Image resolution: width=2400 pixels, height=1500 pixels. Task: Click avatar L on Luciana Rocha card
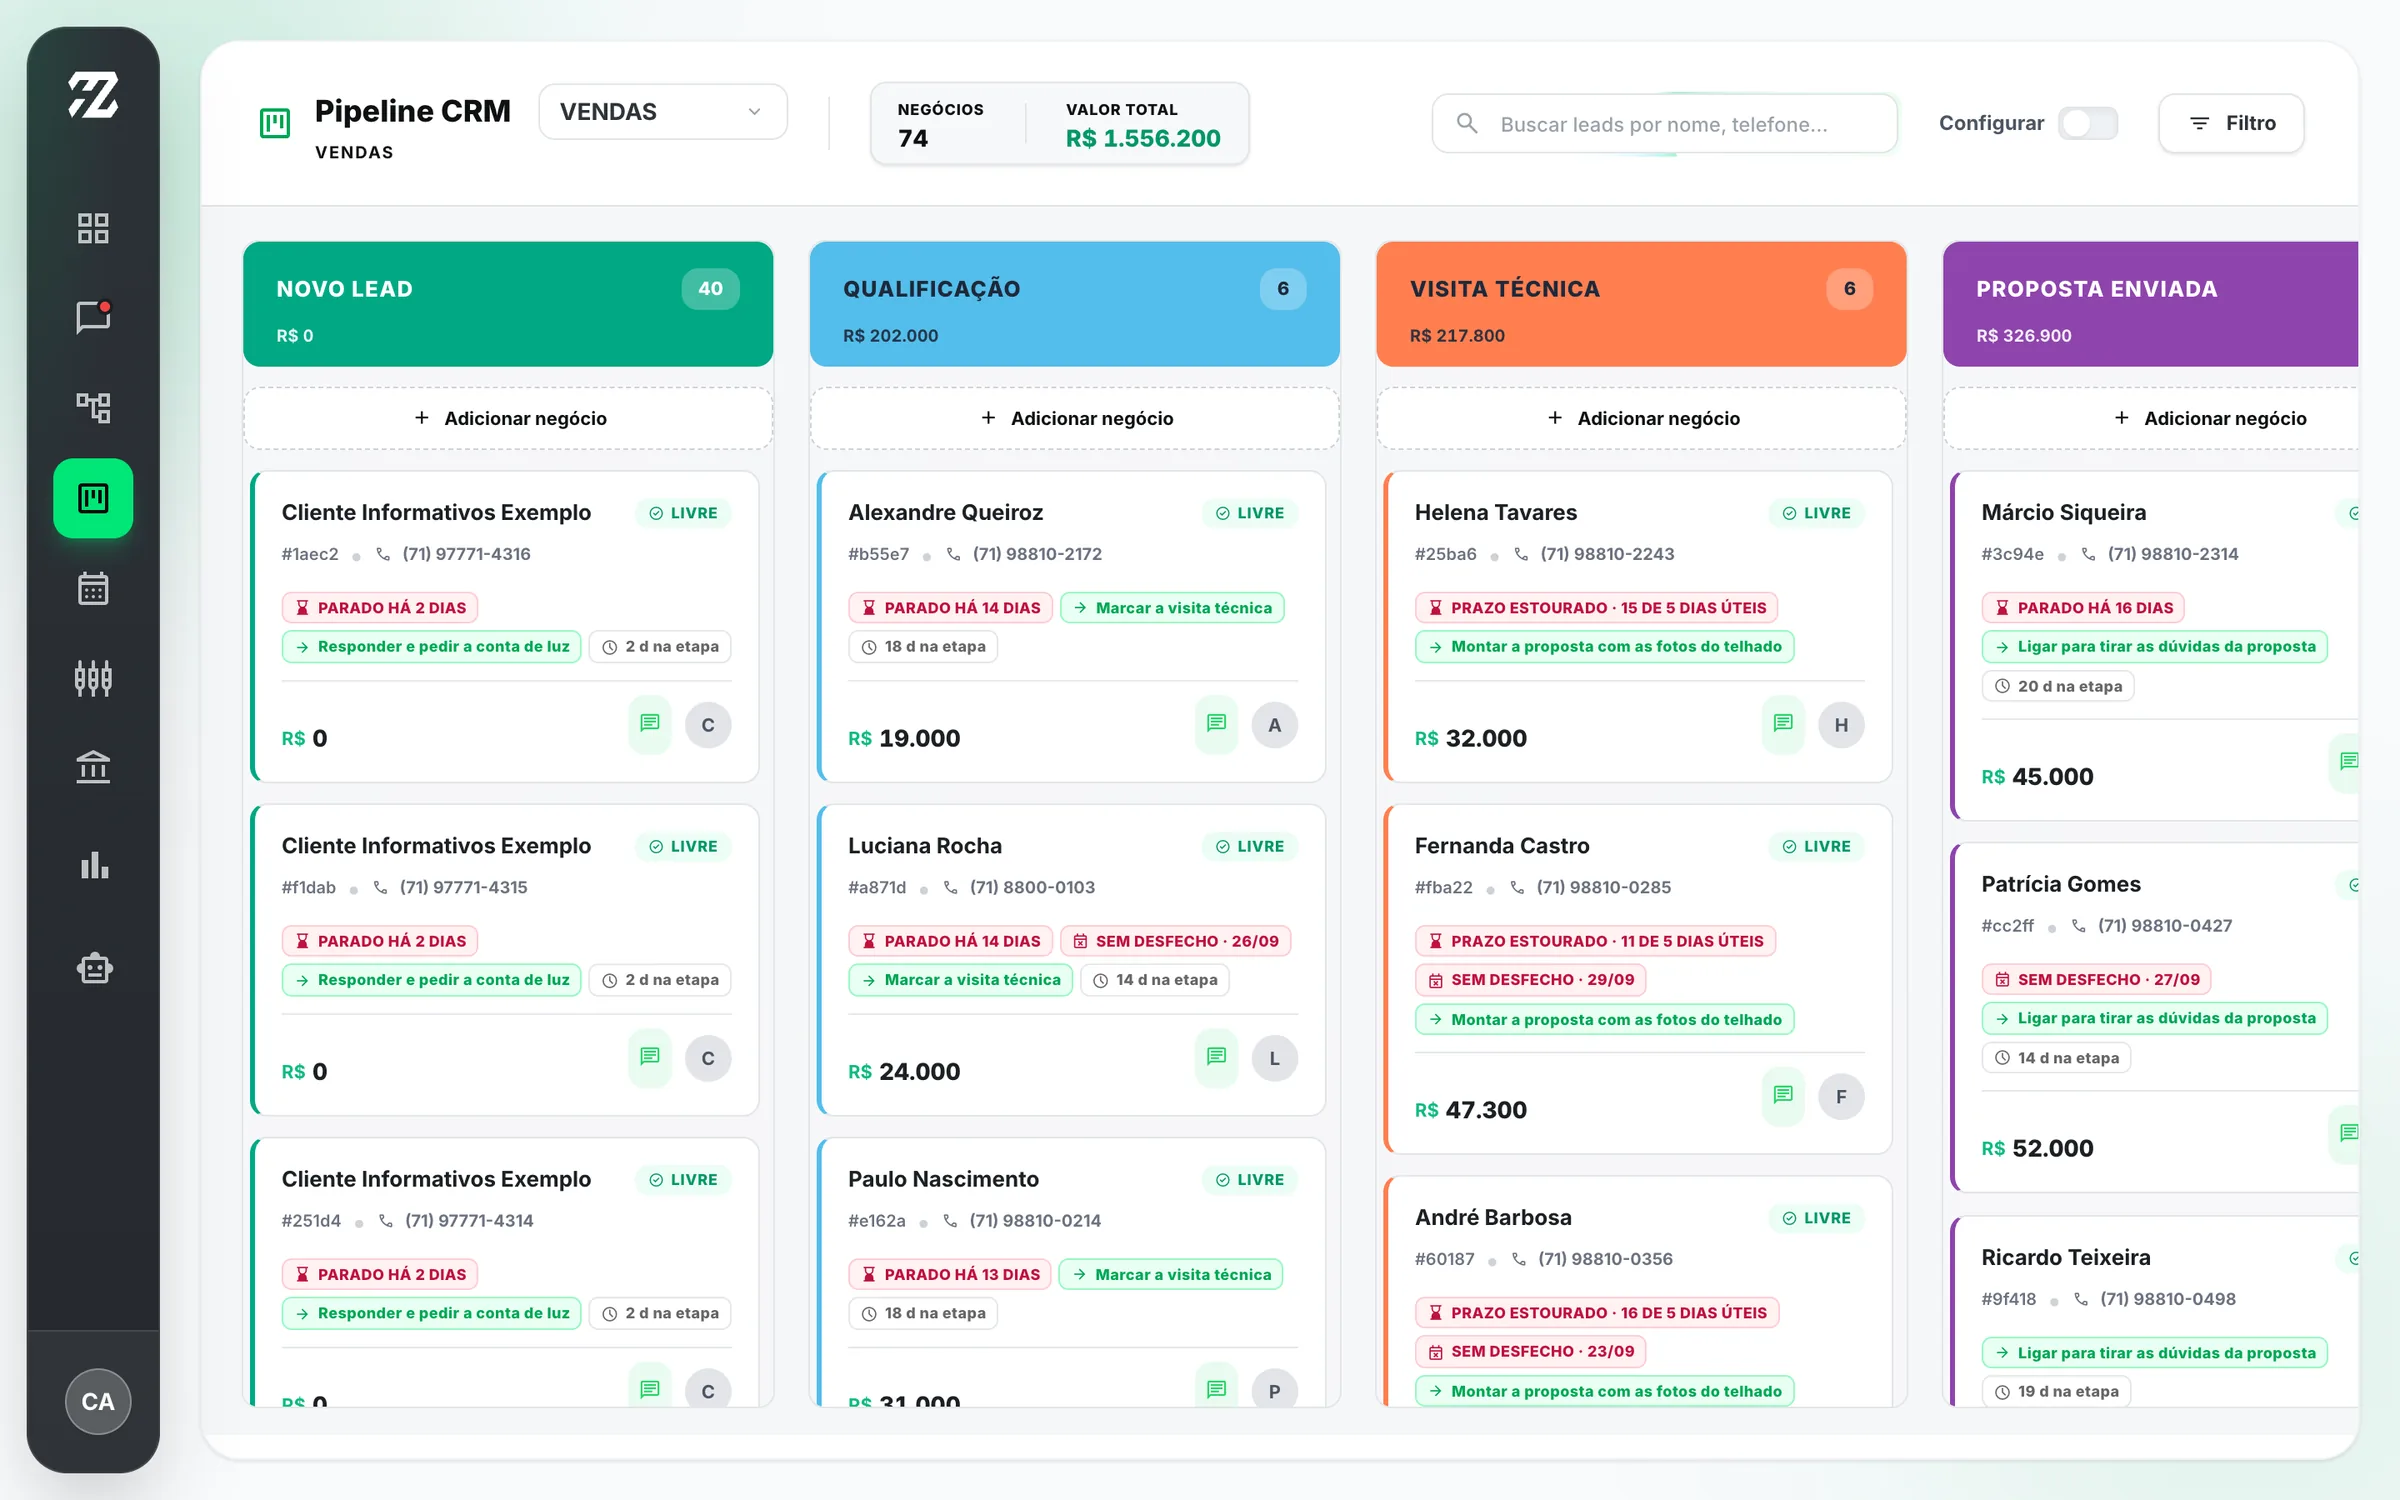tap(1275, 1058)
